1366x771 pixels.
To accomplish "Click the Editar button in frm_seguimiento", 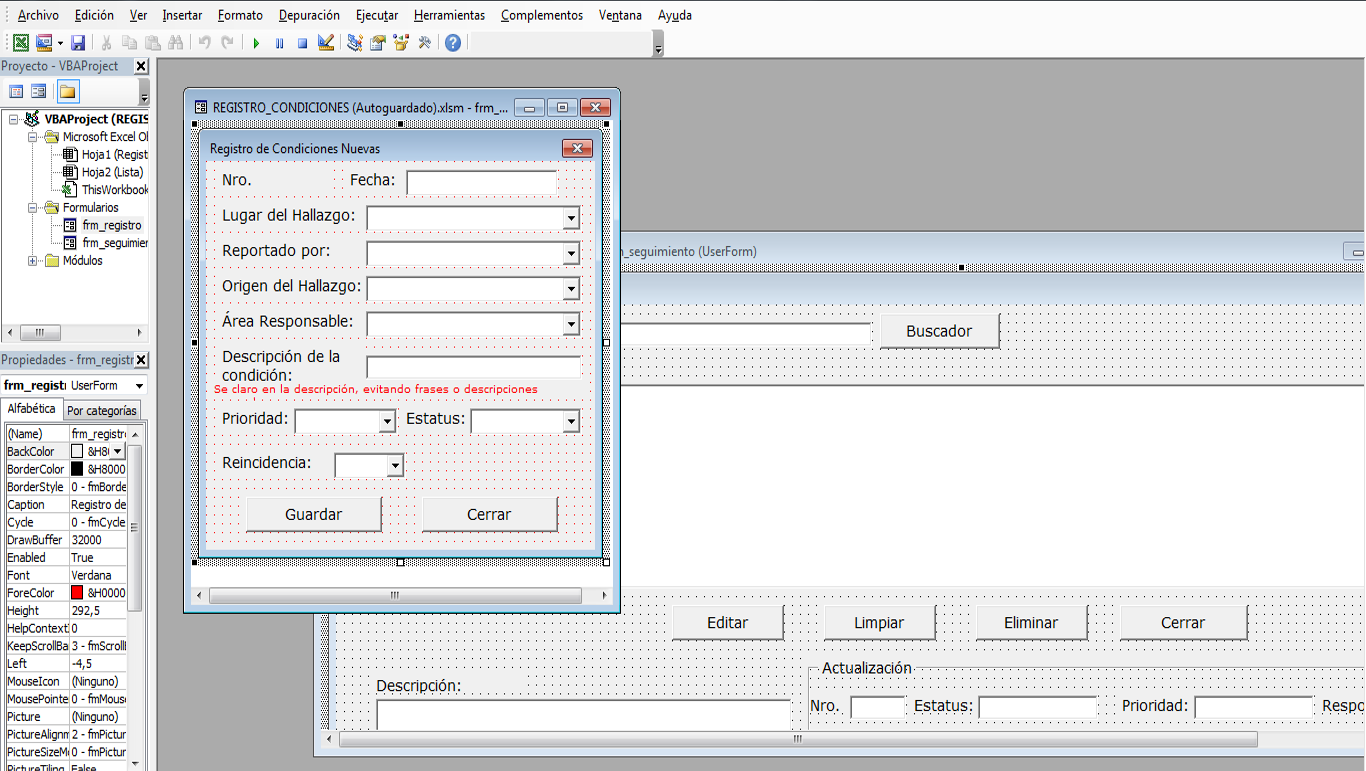I will pyautogui.click(x=727, y=622).
